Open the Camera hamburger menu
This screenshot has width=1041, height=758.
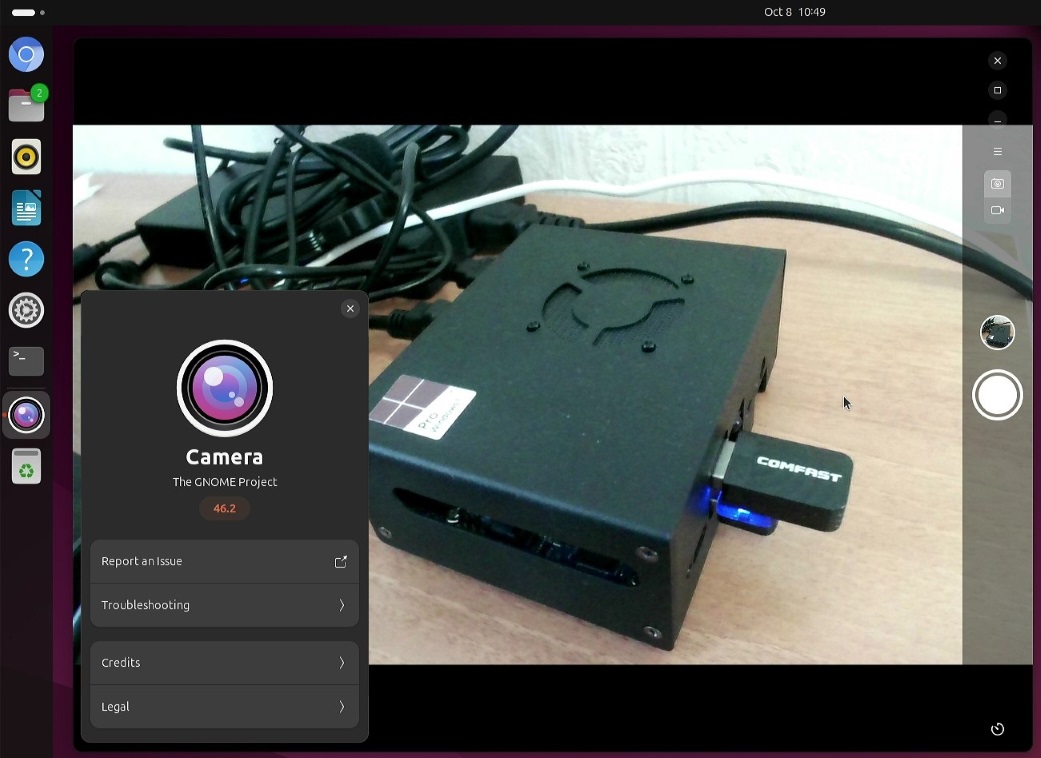point(997,152)
